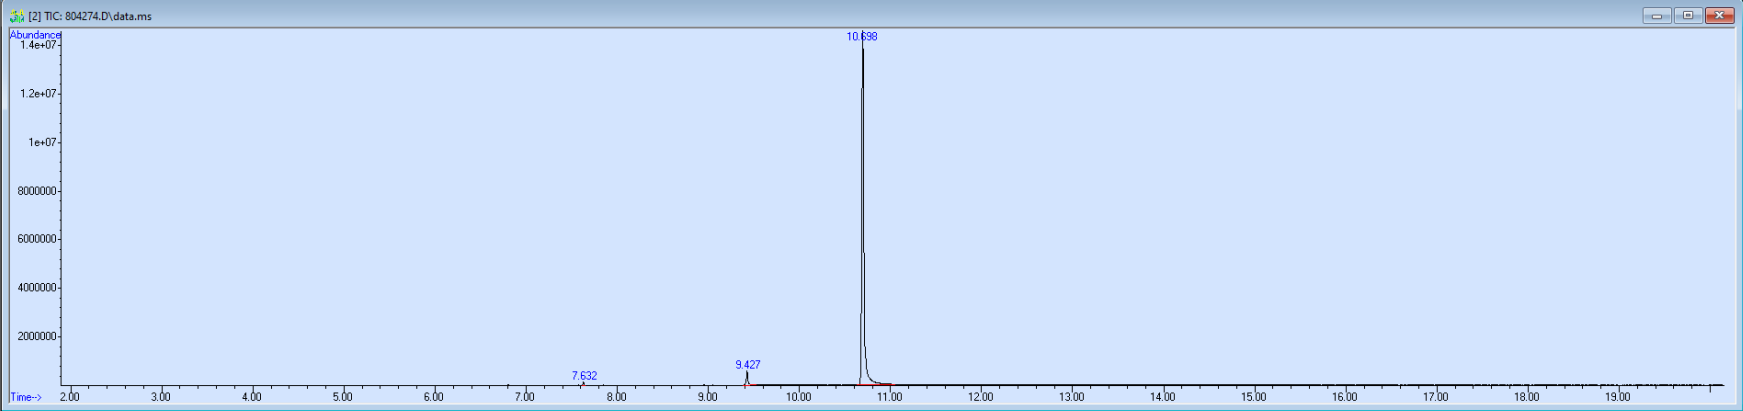Click the 5.00 time axis label
Screen dimensions: 1743x411
coord(343,397)
